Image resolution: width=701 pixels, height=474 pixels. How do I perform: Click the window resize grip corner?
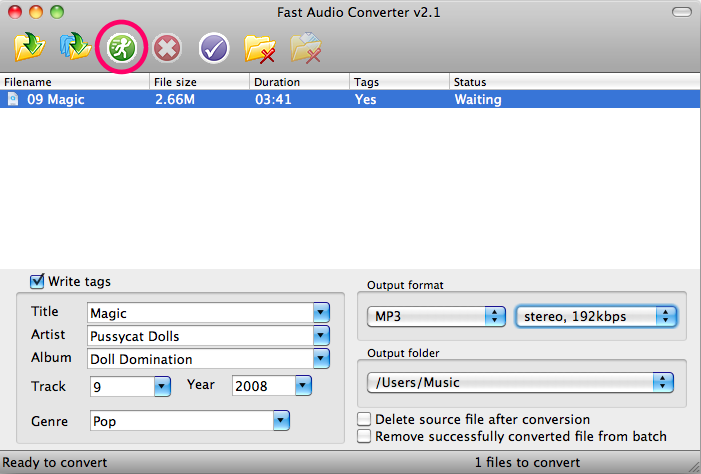[694, 467]
